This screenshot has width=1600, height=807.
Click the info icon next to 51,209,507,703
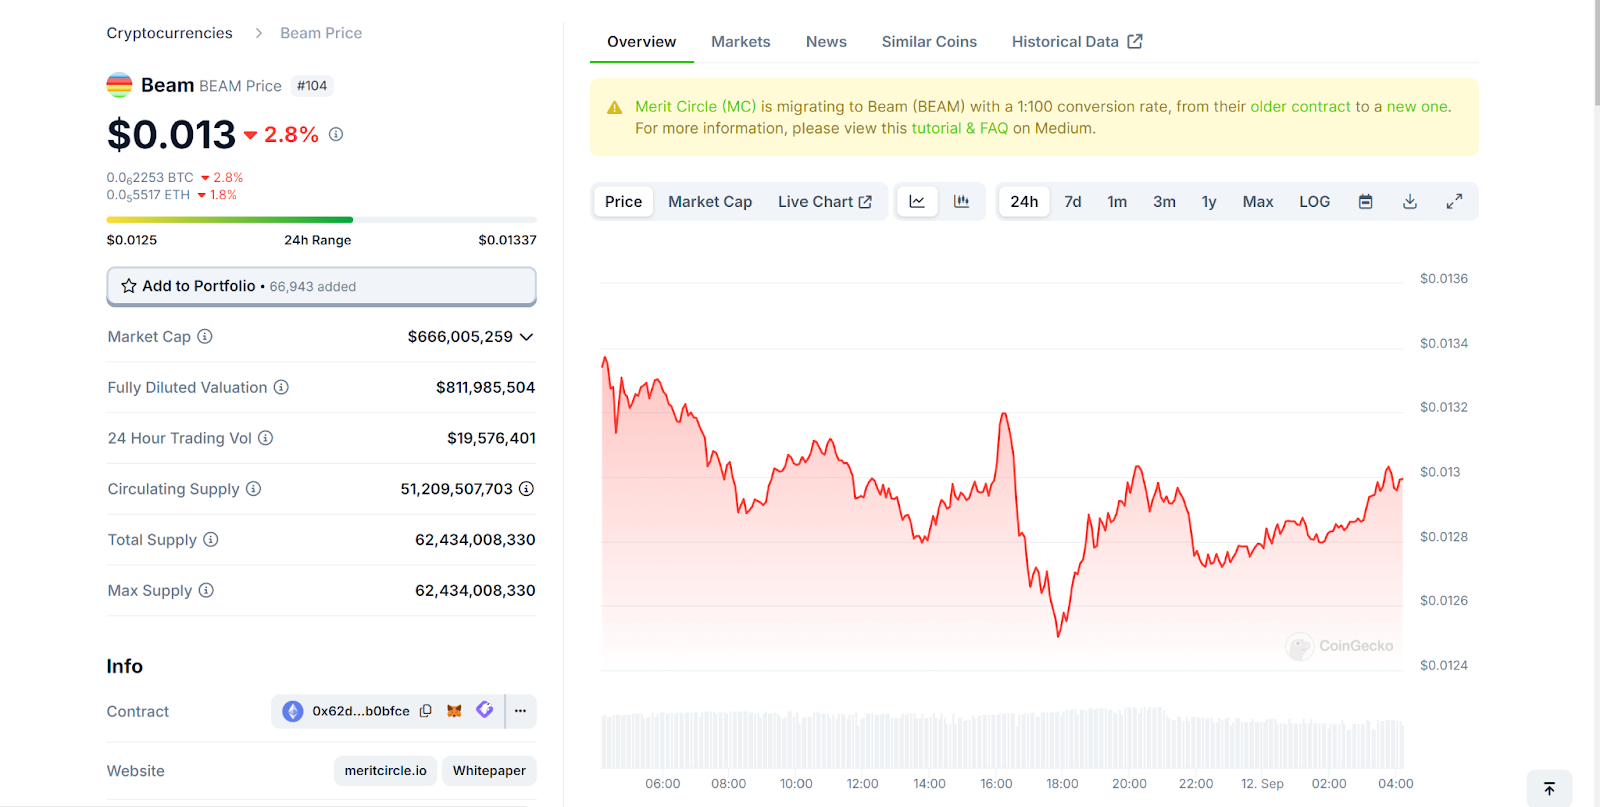[527, 489]
